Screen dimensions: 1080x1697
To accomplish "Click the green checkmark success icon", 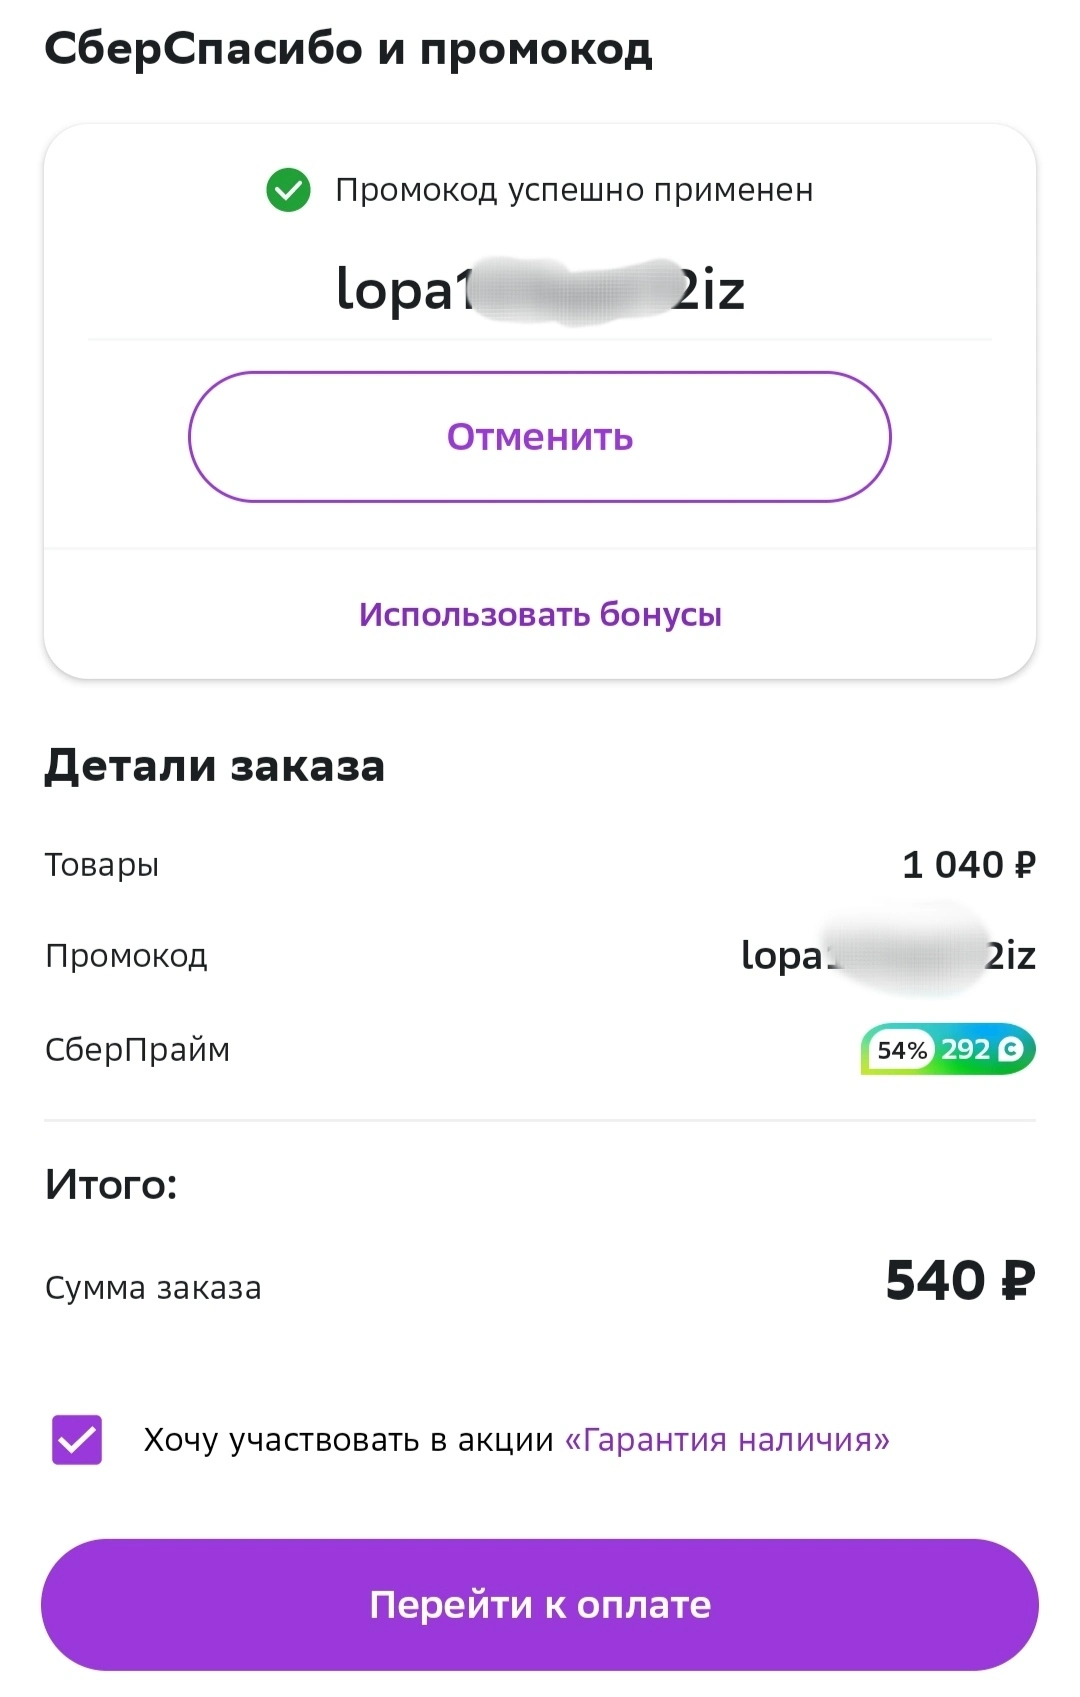I will [288, 190].
